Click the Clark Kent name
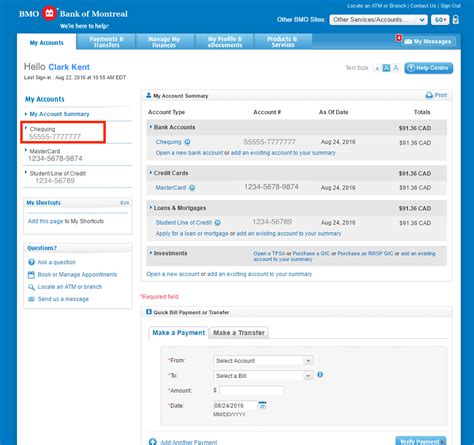Screen dimensions: 474x445 tap(69, 67)
